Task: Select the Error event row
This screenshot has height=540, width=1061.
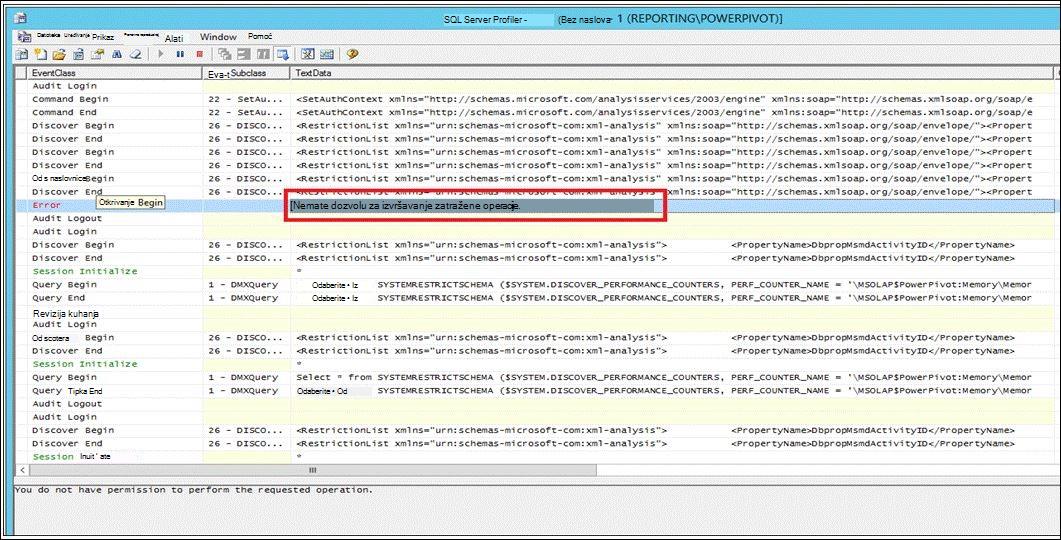Action: 535,205
